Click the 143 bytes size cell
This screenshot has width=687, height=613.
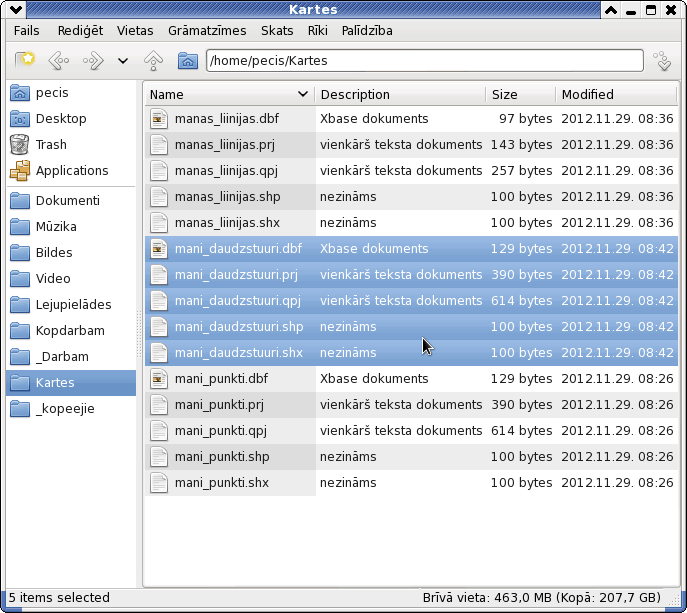click(x=521, y=145)
